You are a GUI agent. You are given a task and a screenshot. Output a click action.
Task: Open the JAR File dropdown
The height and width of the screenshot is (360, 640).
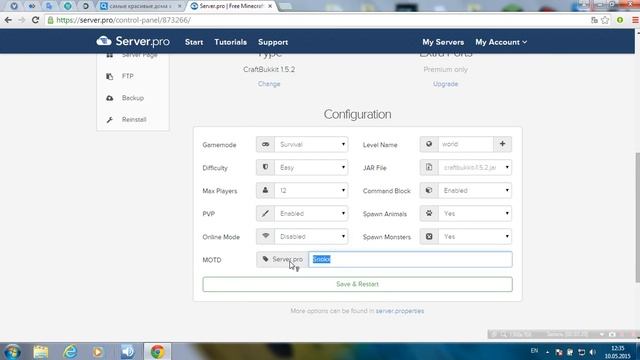(475, 167)
